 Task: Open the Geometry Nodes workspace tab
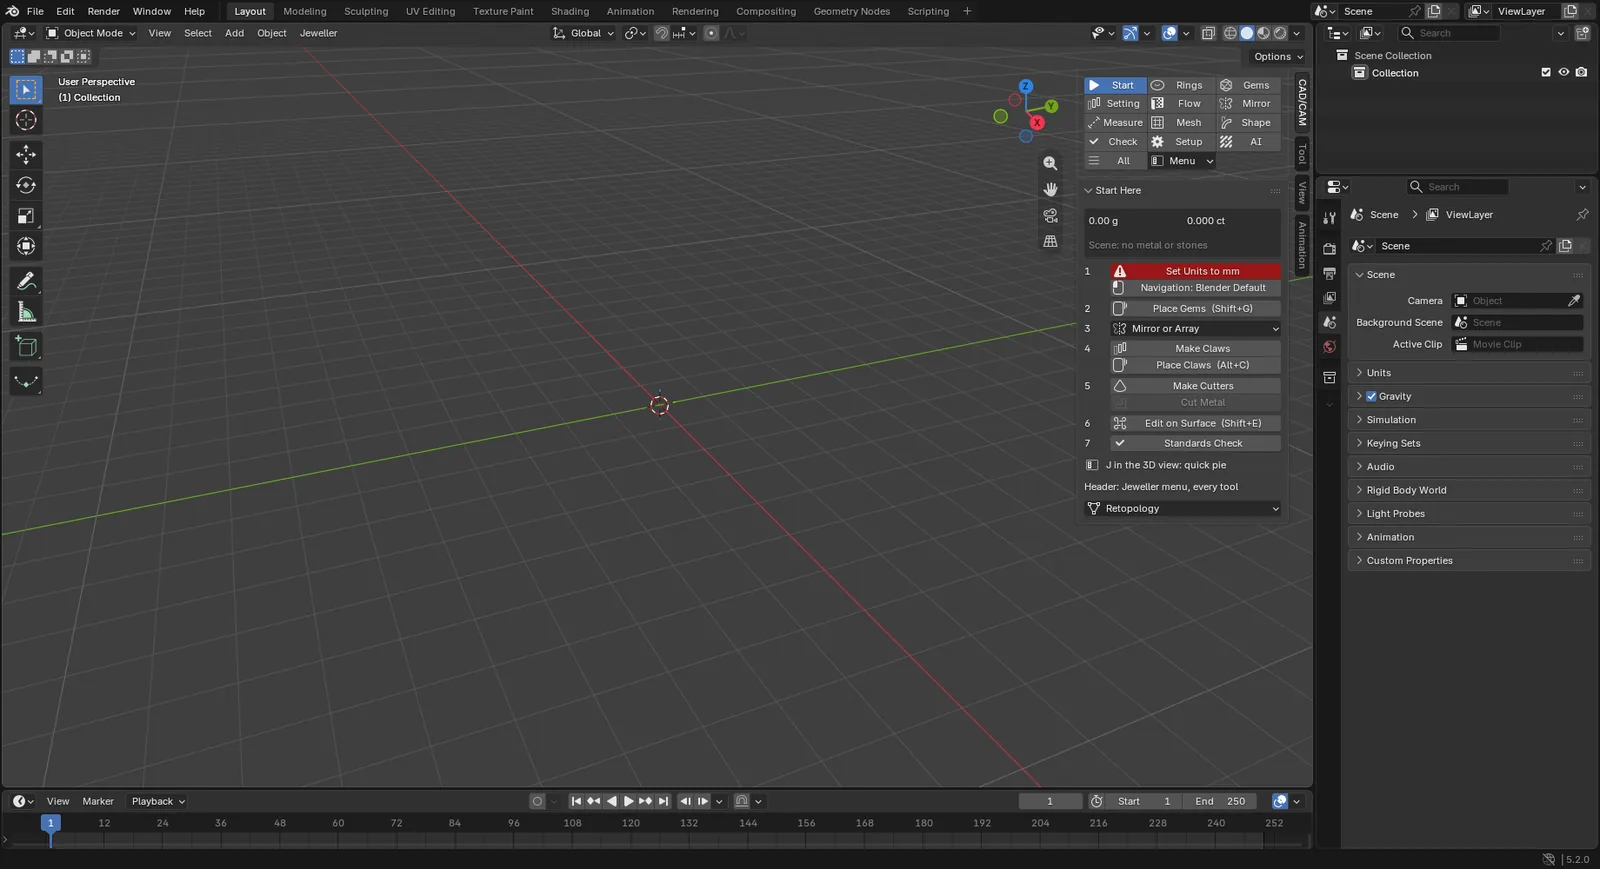[851, 11]
